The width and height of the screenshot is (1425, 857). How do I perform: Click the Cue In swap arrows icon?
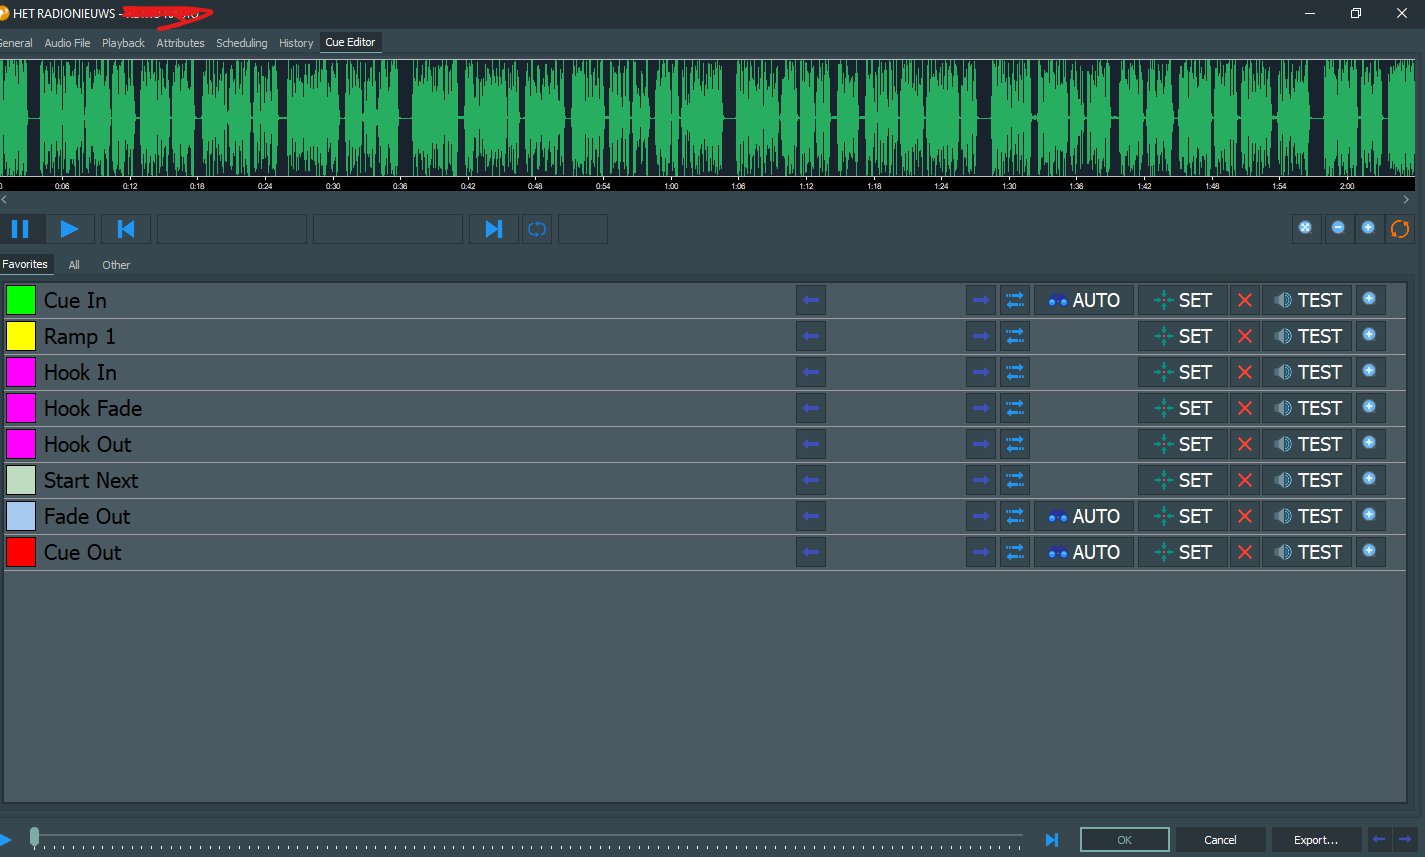click(x=1015, y=300)
